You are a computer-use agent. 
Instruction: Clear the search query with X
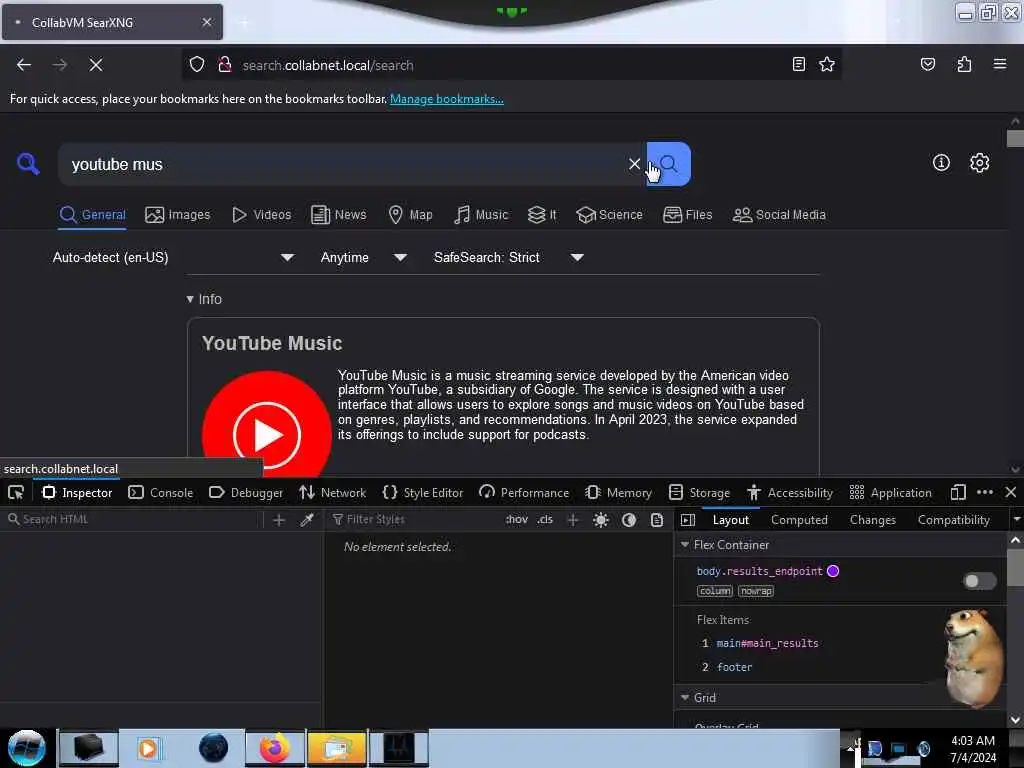(633, 164)
